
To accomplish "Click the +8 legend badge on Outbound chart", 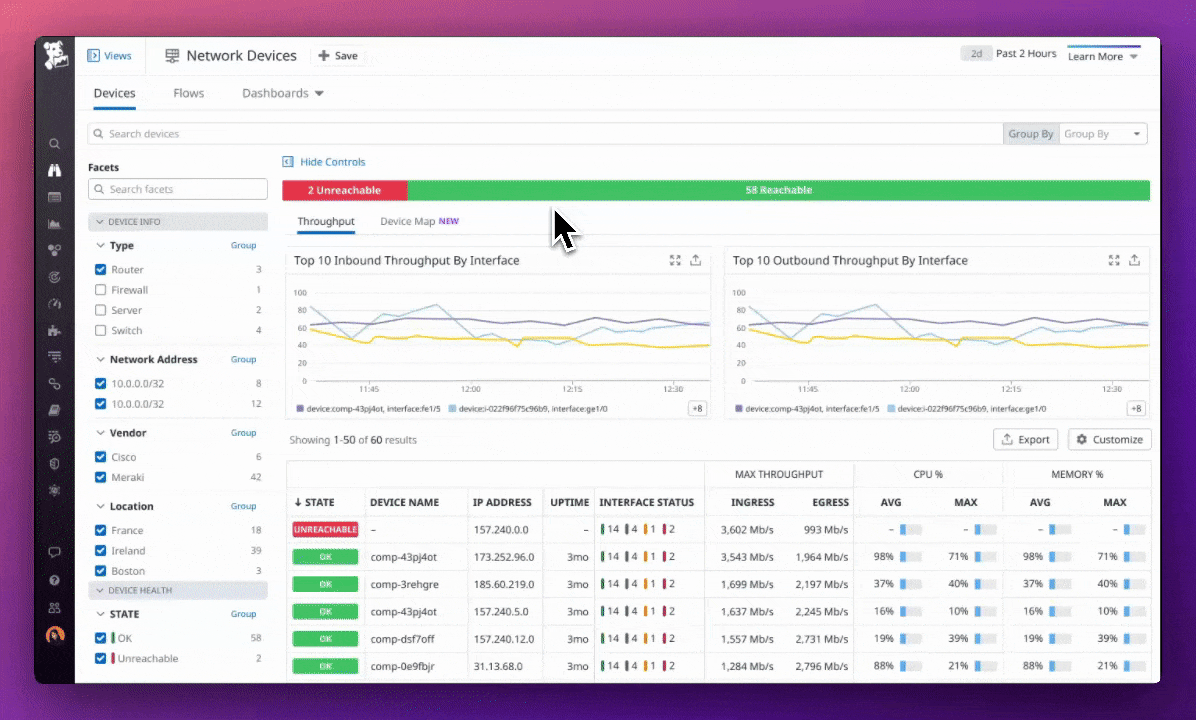I will pyautogui.click(x=1136, y=409).
